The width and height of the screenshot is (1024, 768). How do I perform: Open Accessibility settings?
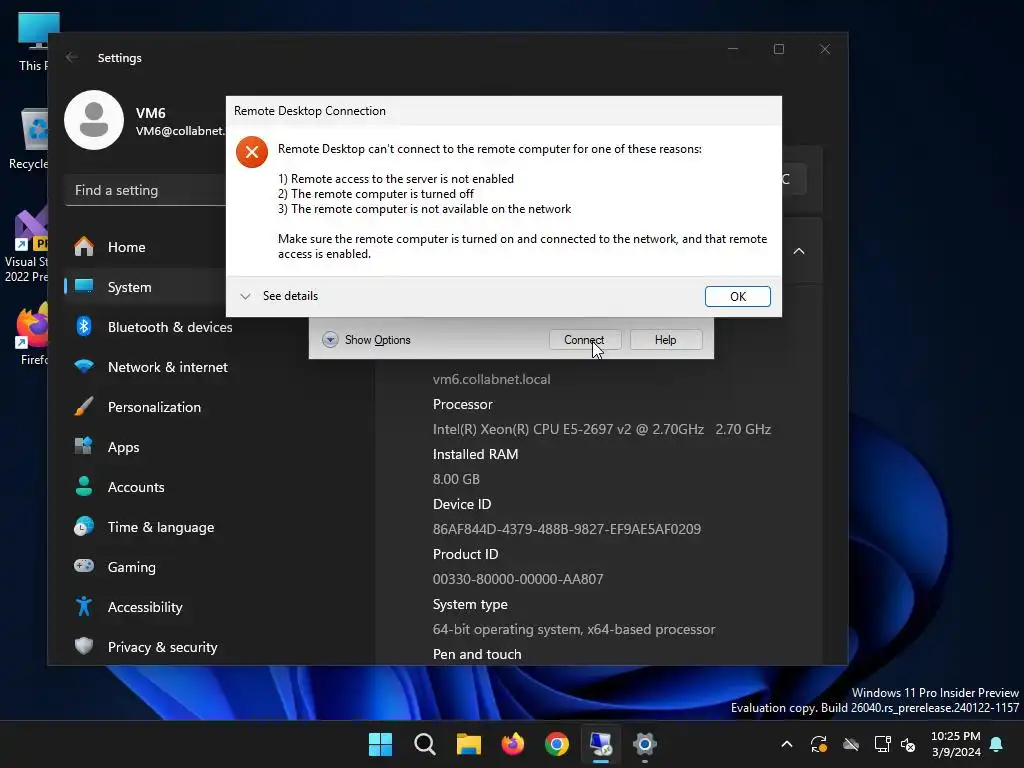click(x=146, y=607)
